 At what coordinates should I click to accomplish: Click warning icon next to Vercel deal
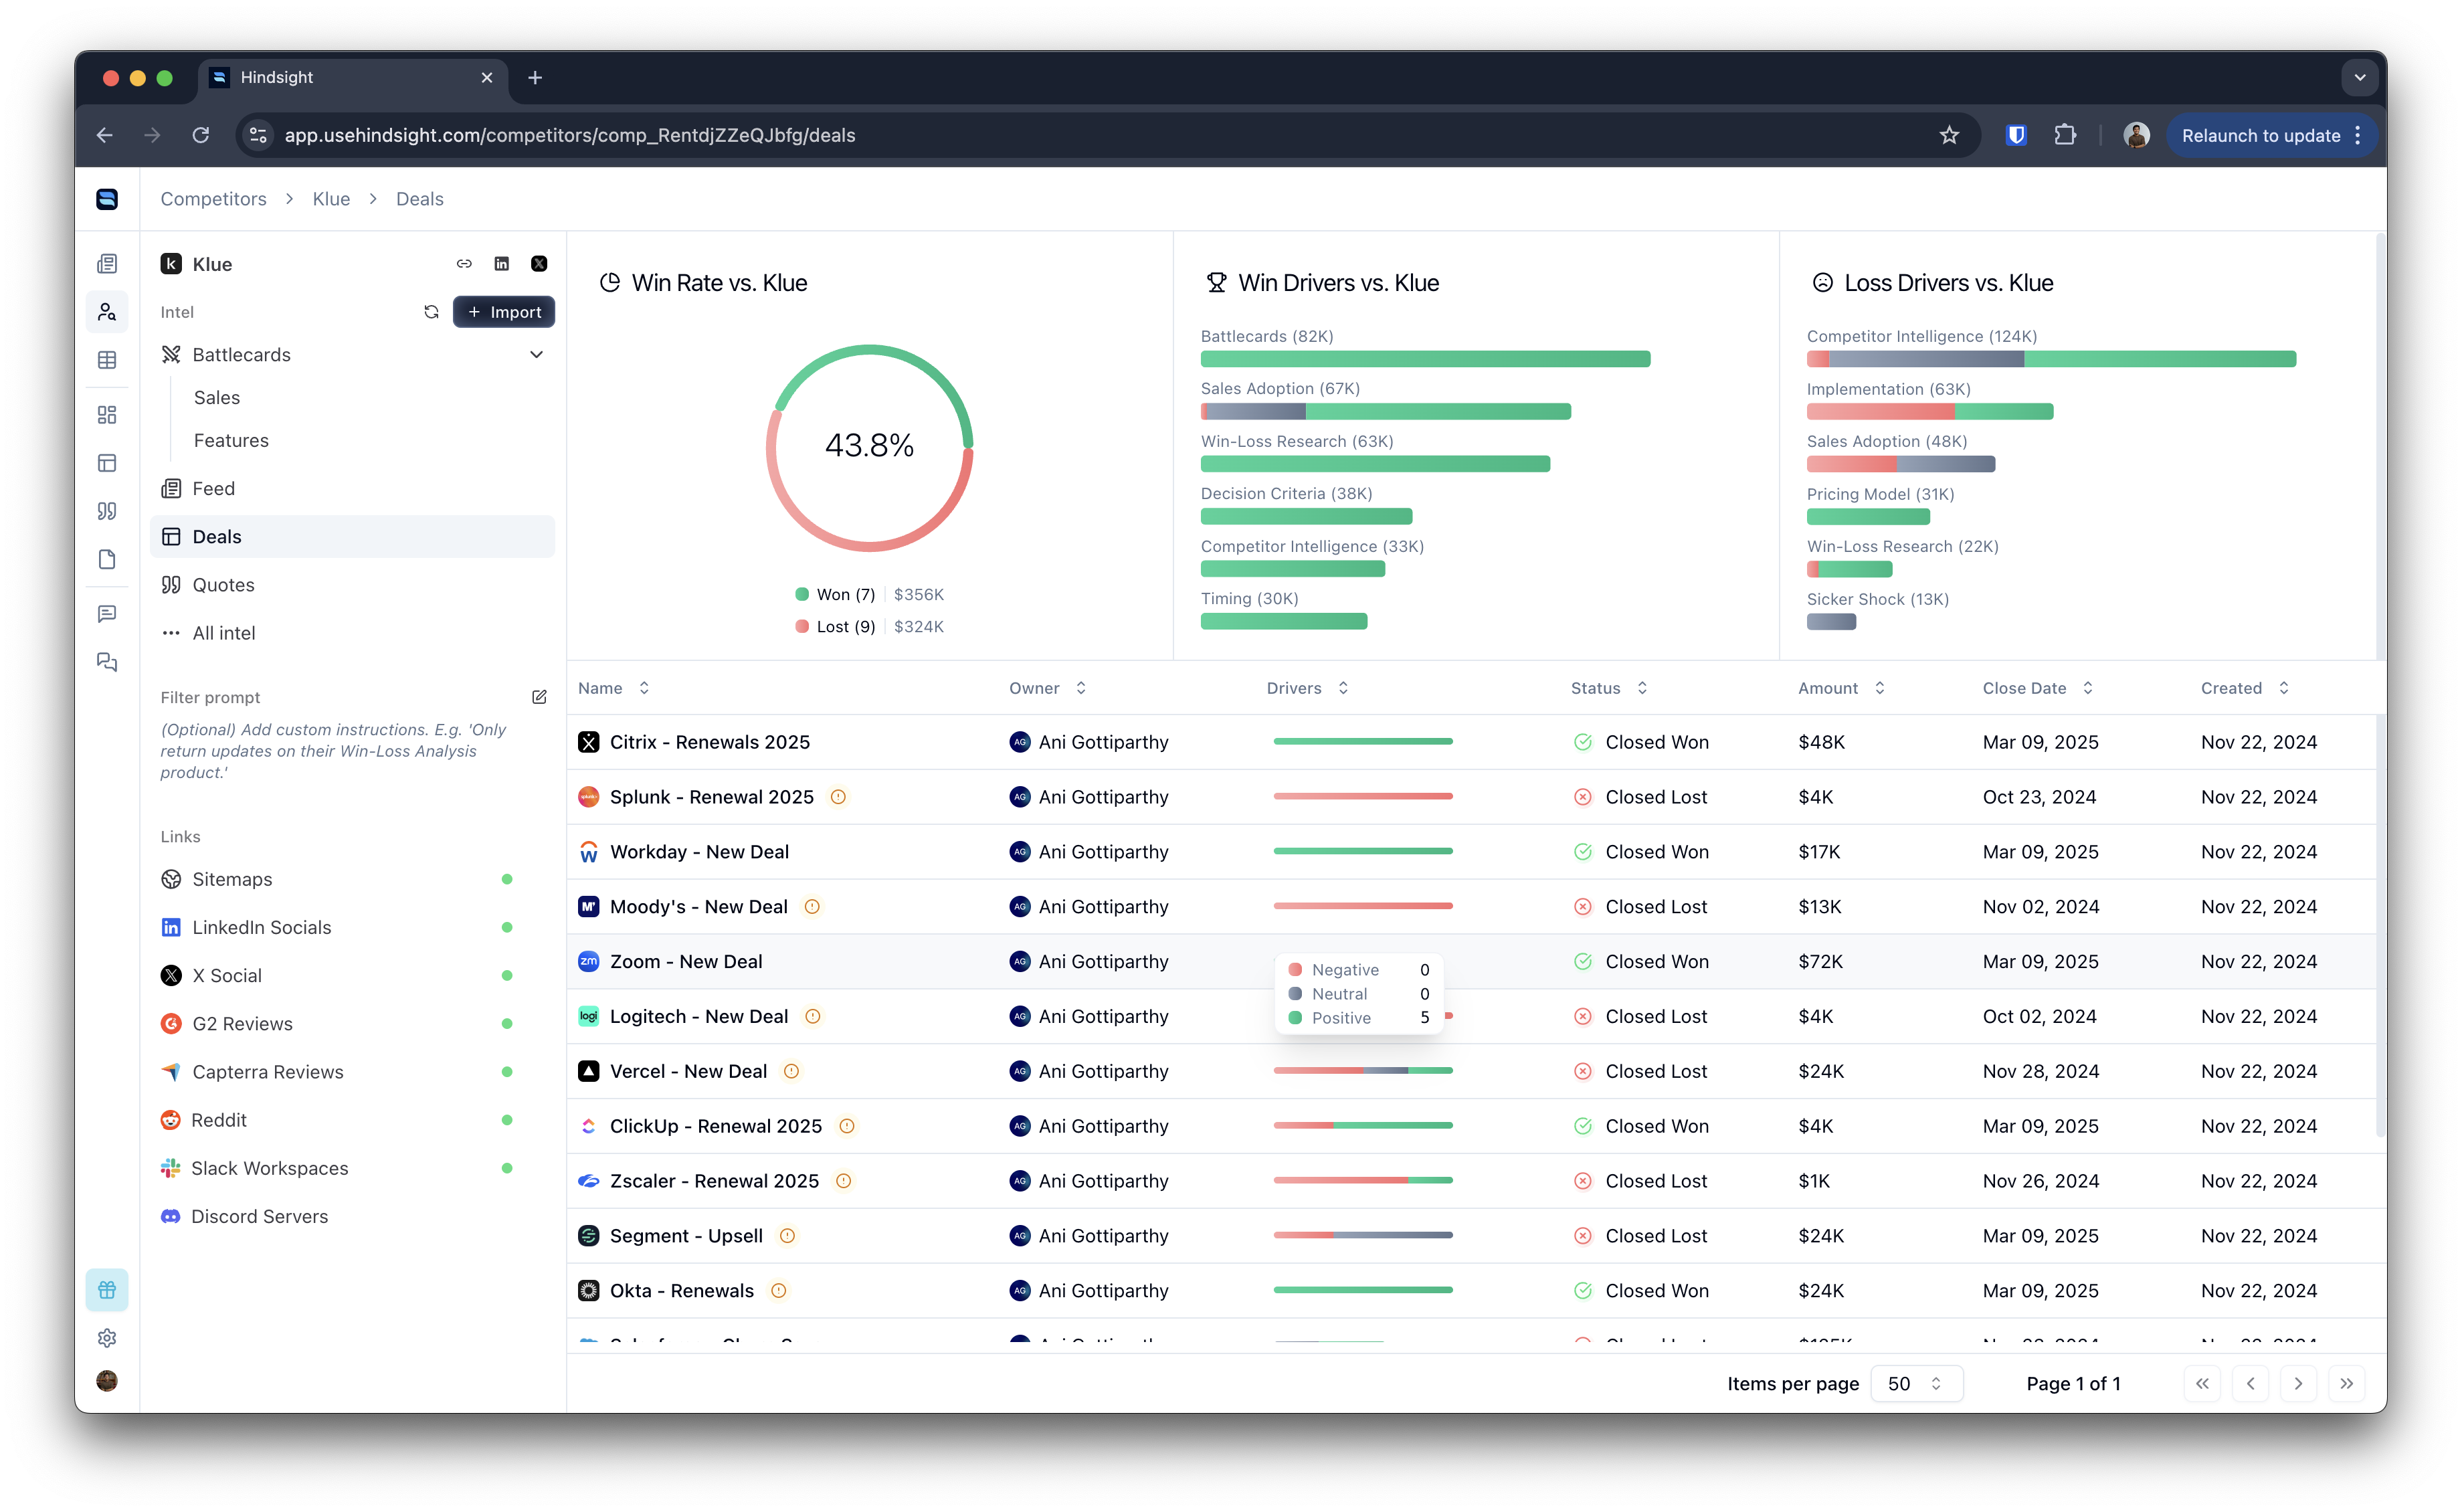click(x=792, y=1071)
